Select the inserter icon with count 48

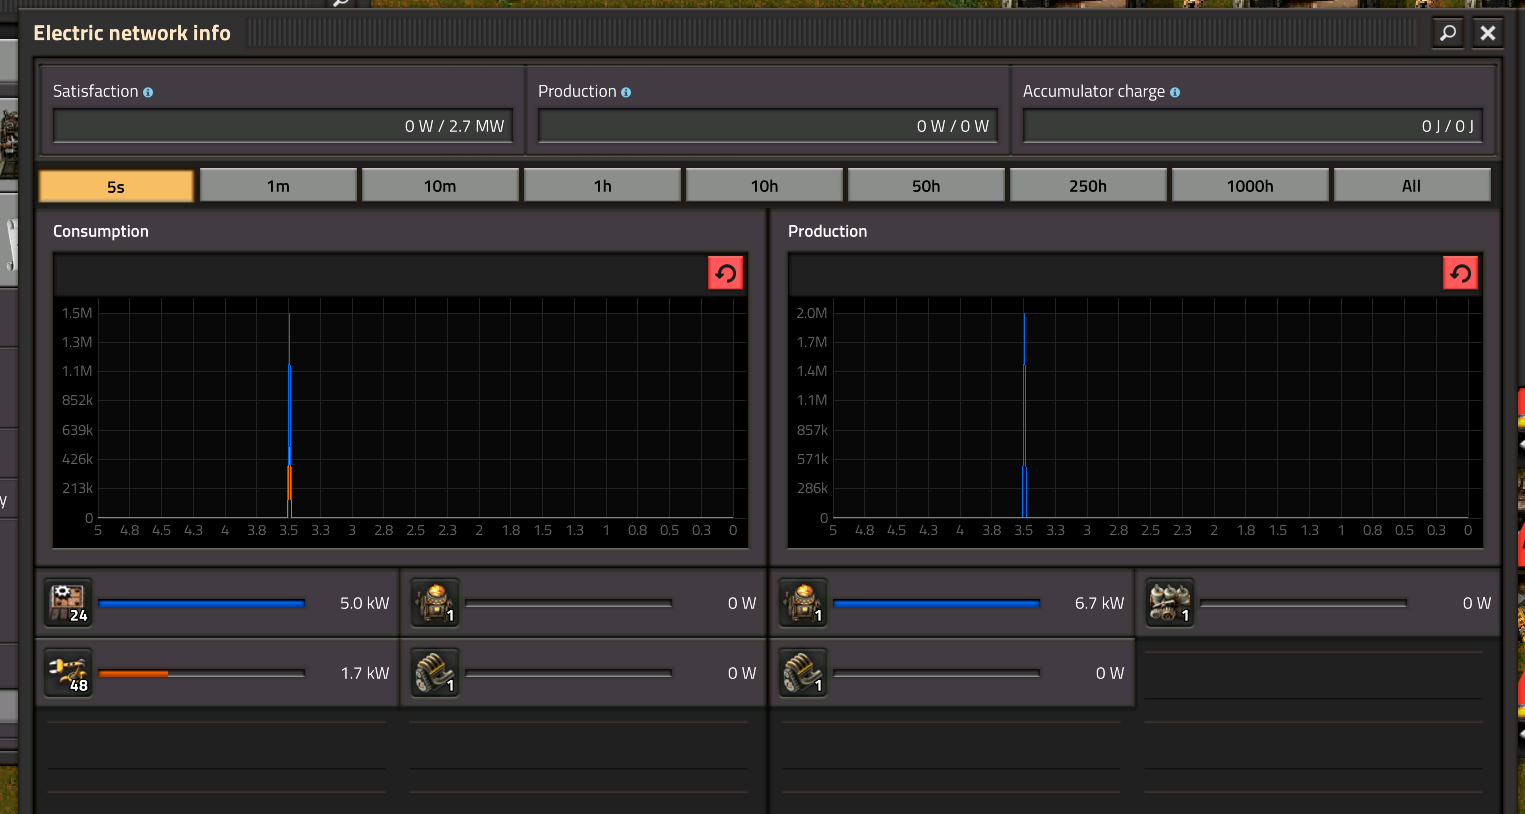point(68,673)
